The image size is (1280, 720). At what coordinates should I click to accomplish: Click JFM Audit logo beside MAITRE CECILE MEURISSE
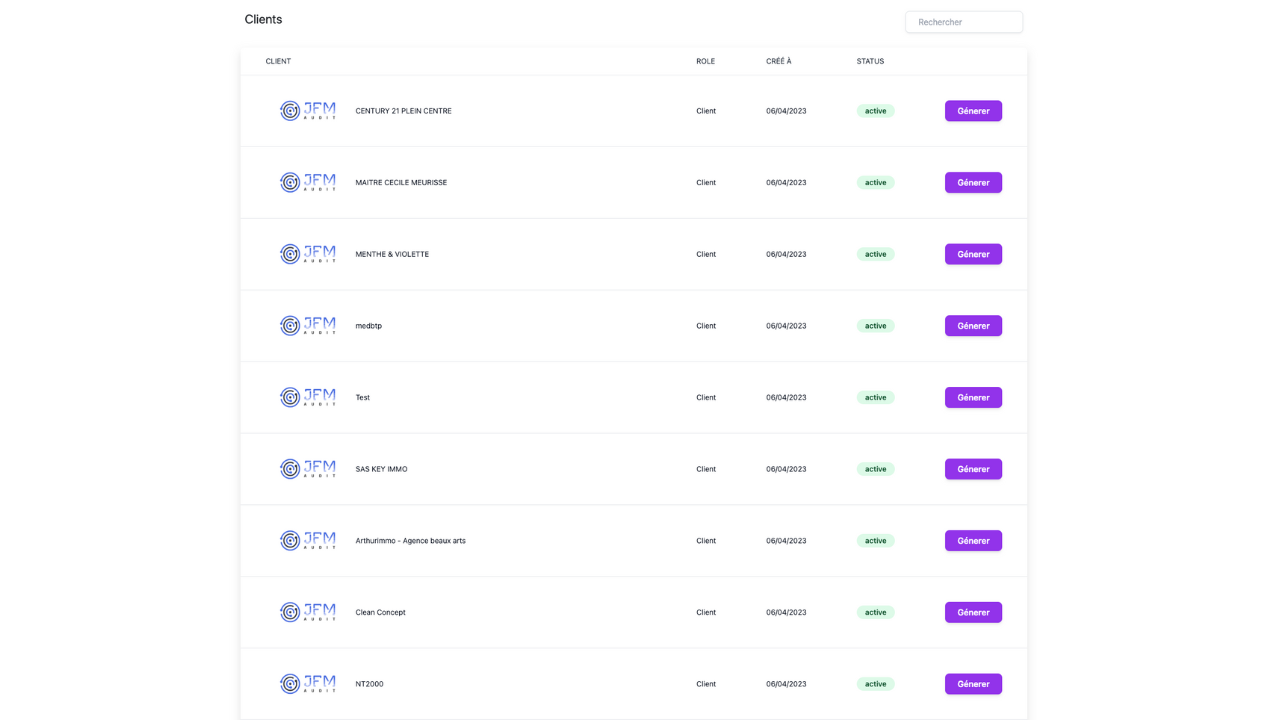click(x=307, y=183)
